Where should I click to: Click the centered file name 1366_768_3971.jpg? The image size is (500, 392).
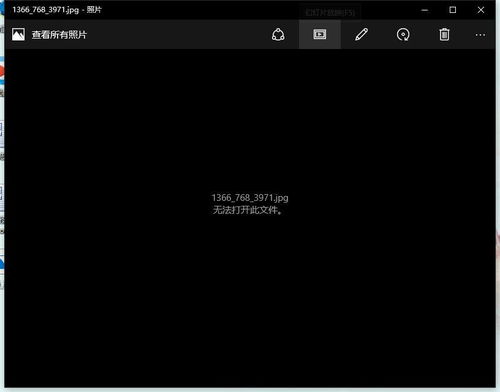[250, 198]
